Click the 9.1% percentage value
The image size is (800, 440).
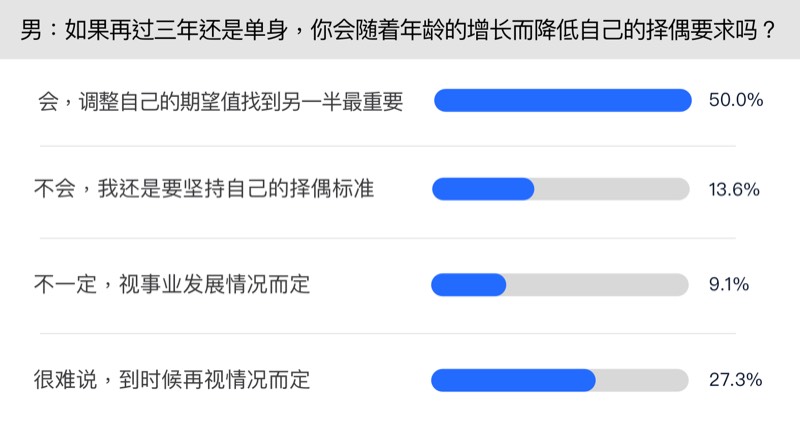tap(729, 284)
